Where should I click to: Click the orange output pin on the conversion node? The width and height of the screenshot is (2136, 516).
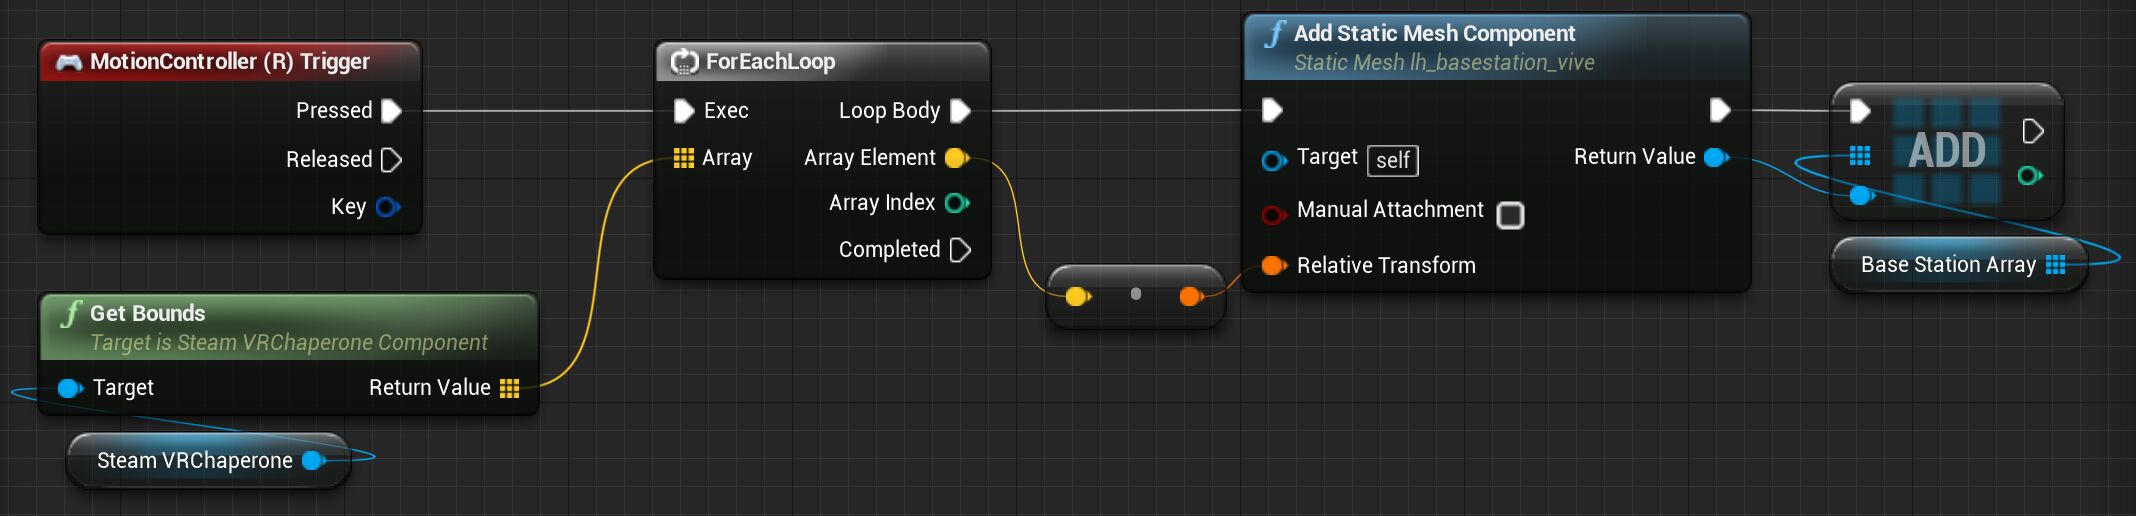click(1190, 296)
